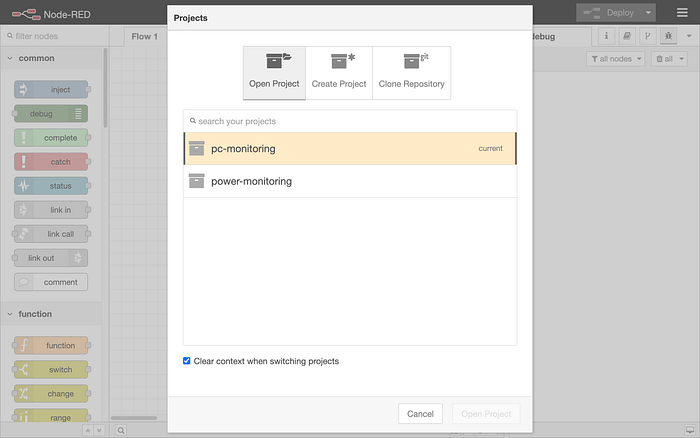Select the debug bug sidebar icon
This screenshot has height=438, width=700.
tap(668, 36)
